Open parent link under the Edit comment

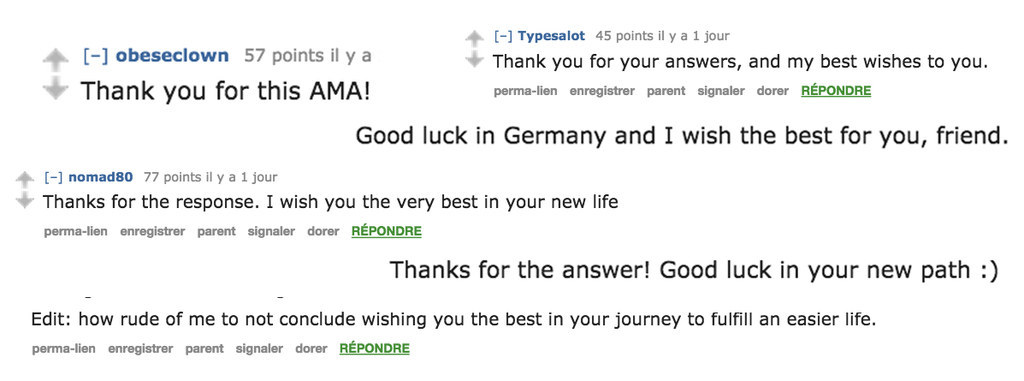(204, 349)
